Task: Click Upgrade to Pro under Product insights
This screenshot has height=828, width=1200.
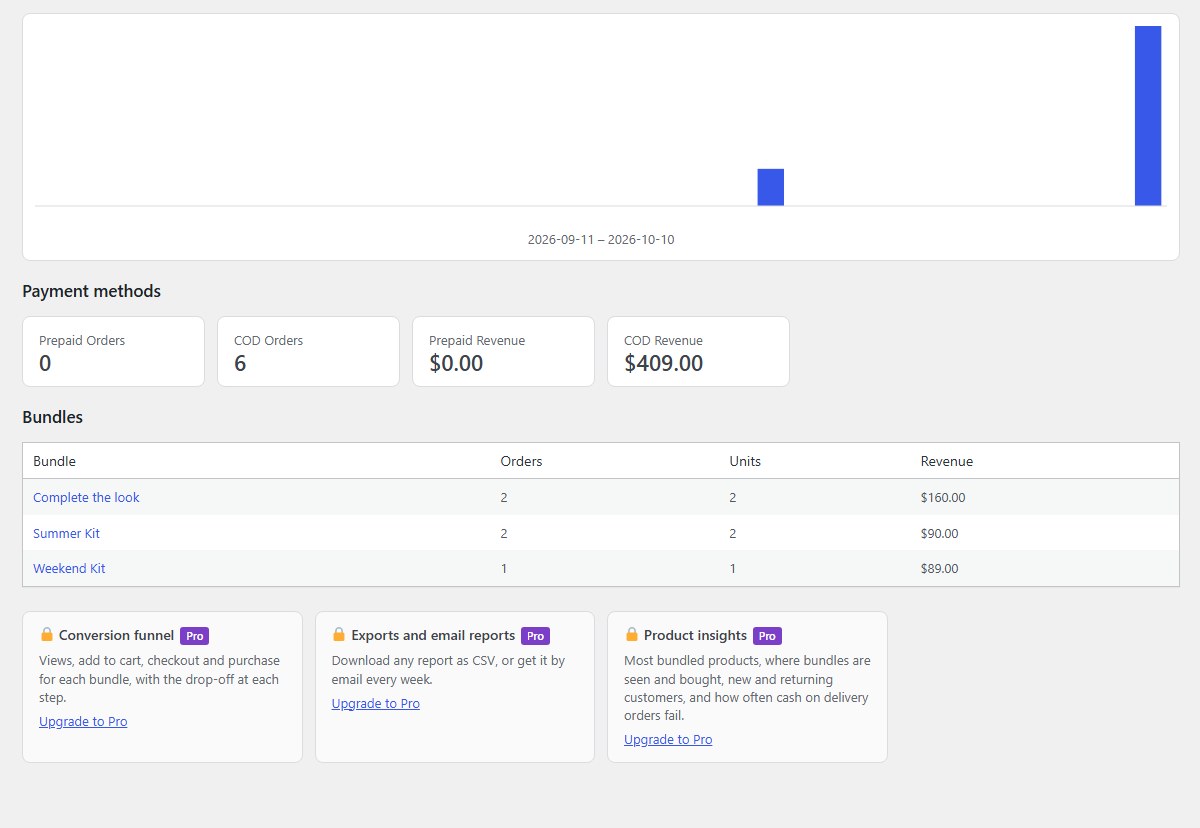Action: click(x=668, y=739)
